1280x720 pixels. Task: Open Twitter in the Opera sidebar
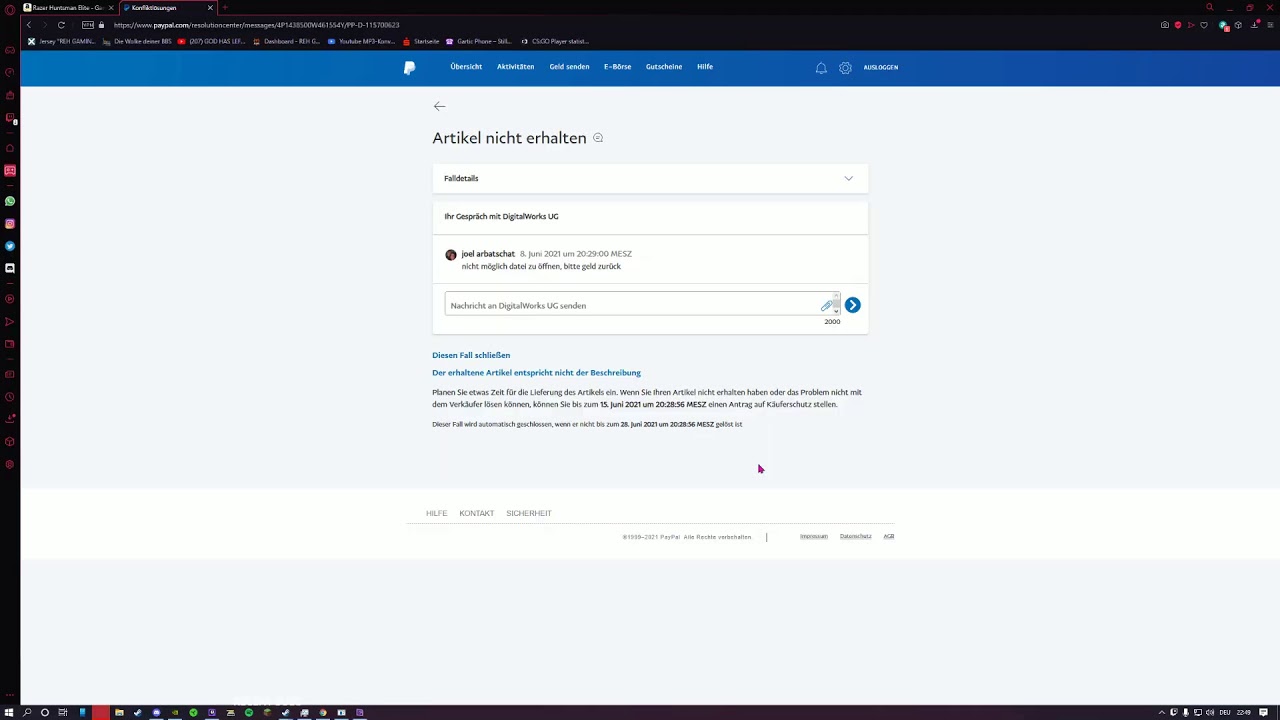point(10,246)
